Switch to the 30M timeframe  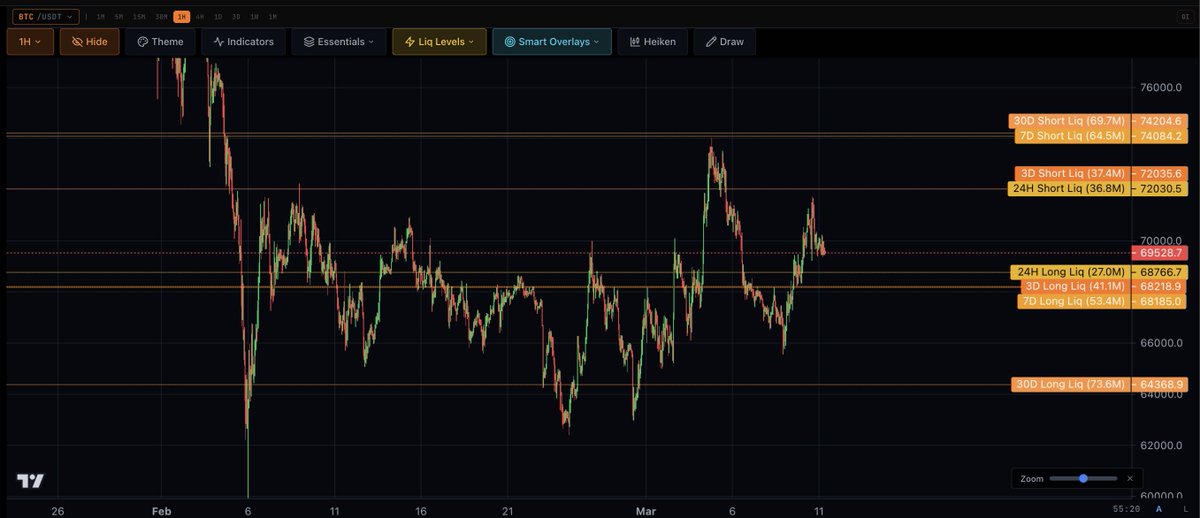click(161, 17)
